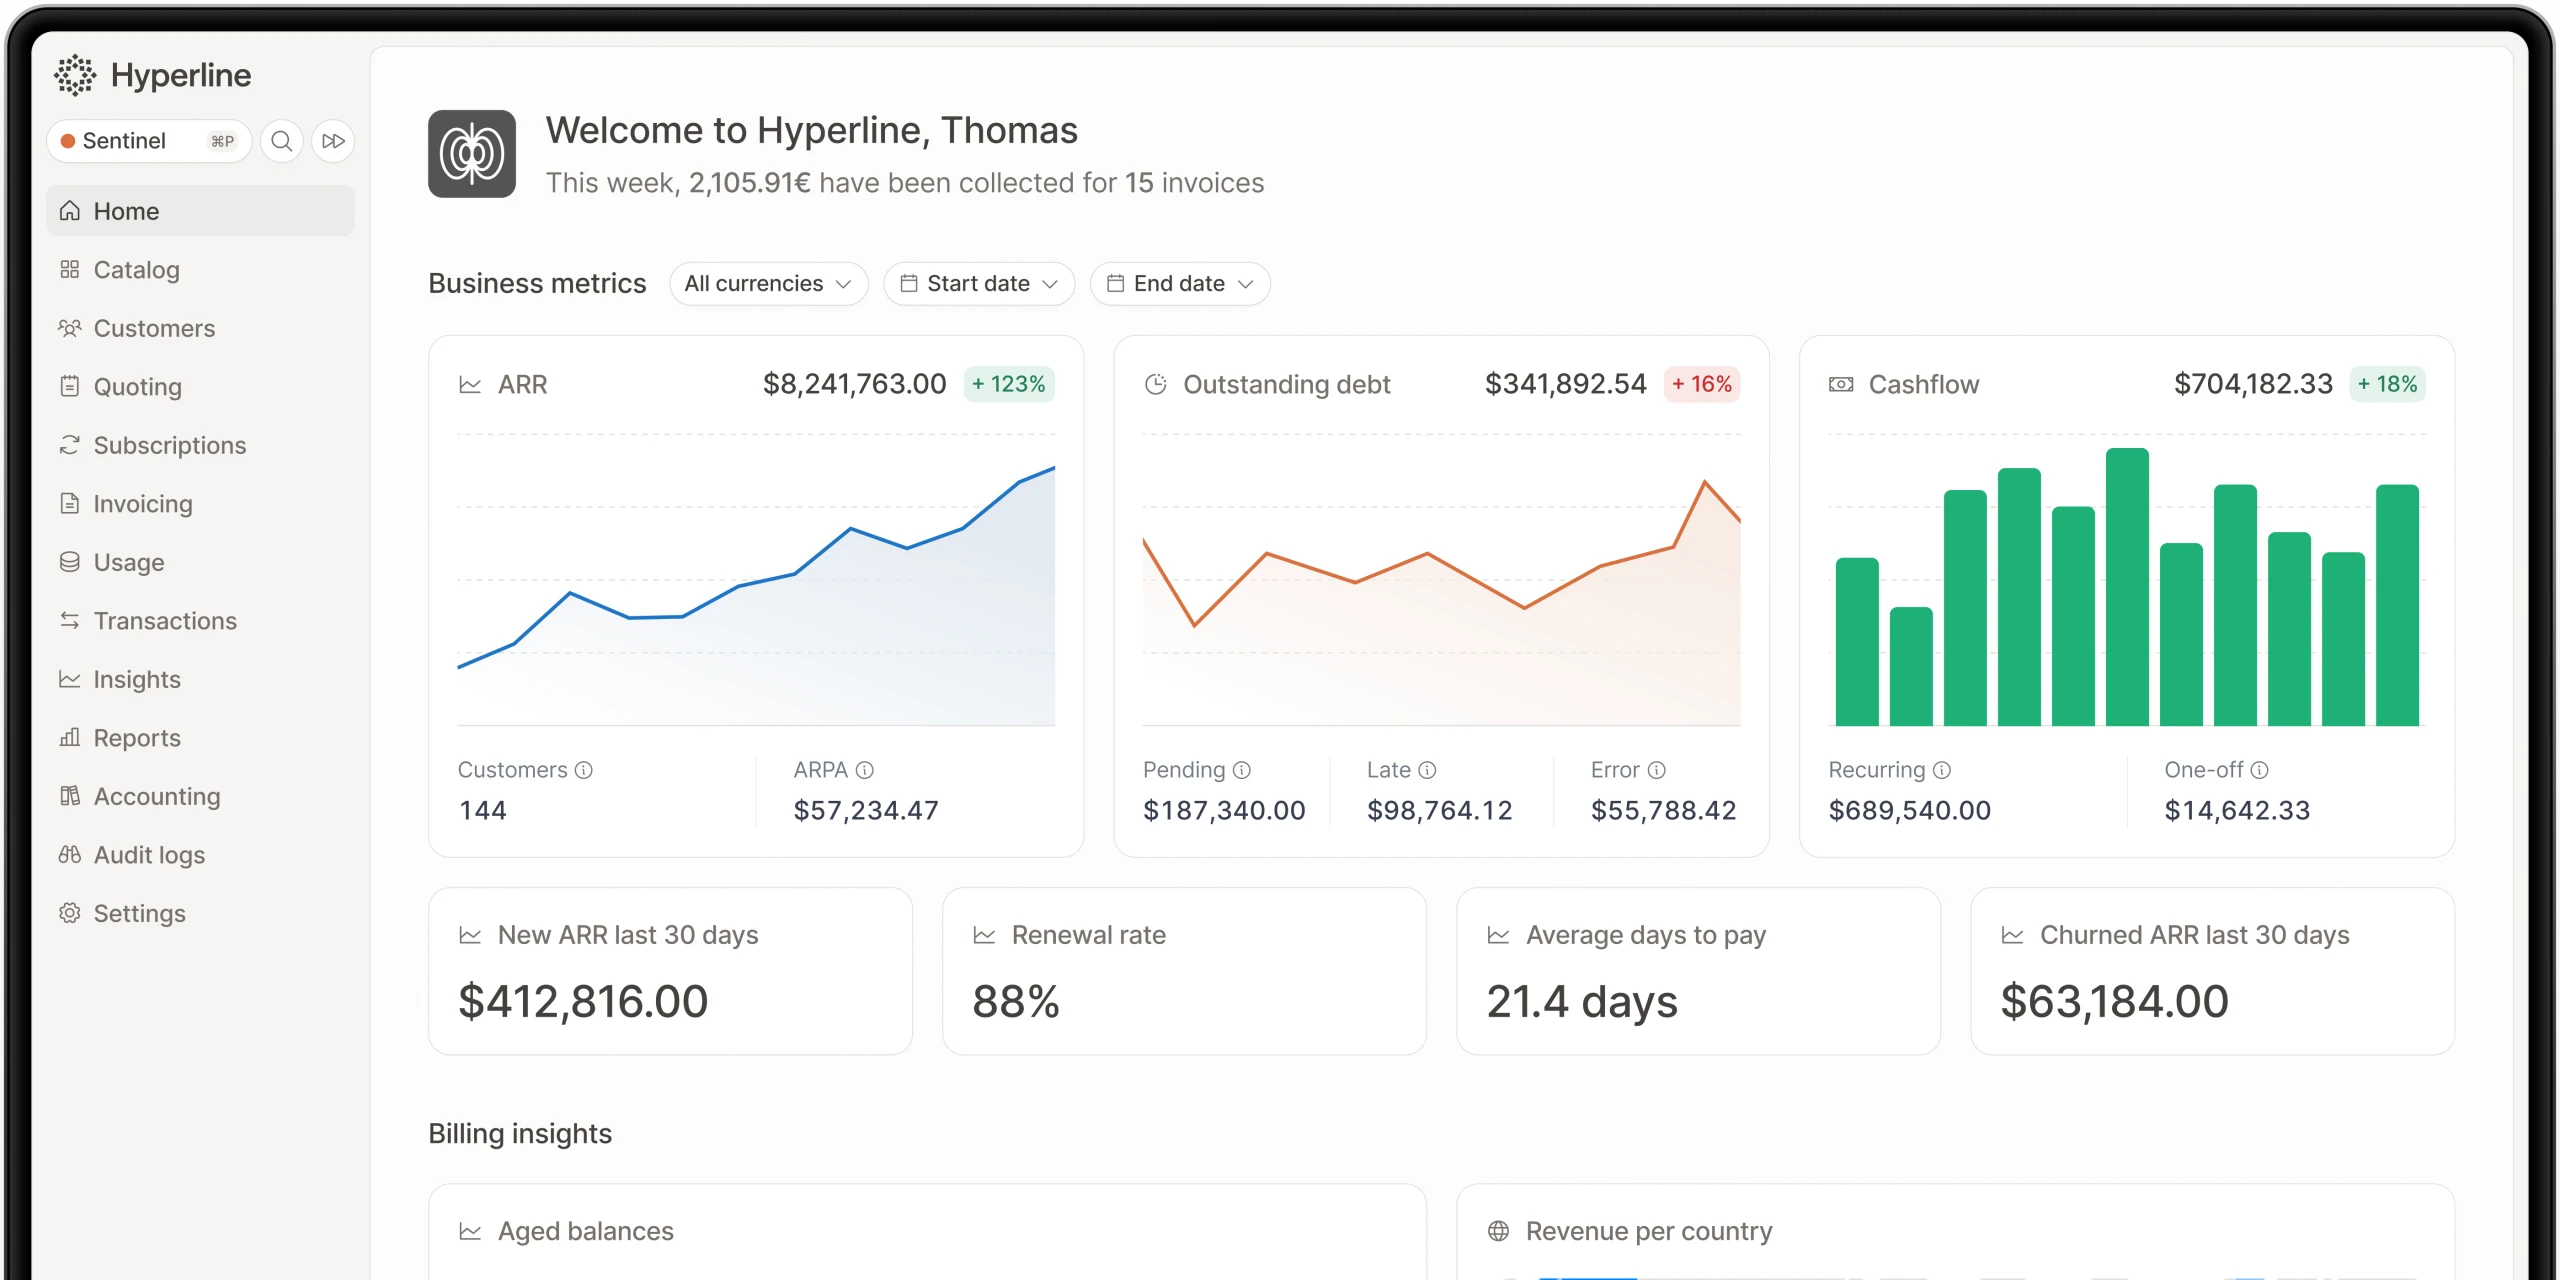Click the info icon beside One-off
Viewport: 2560px width, 1280px height.
pos(2260,770)
